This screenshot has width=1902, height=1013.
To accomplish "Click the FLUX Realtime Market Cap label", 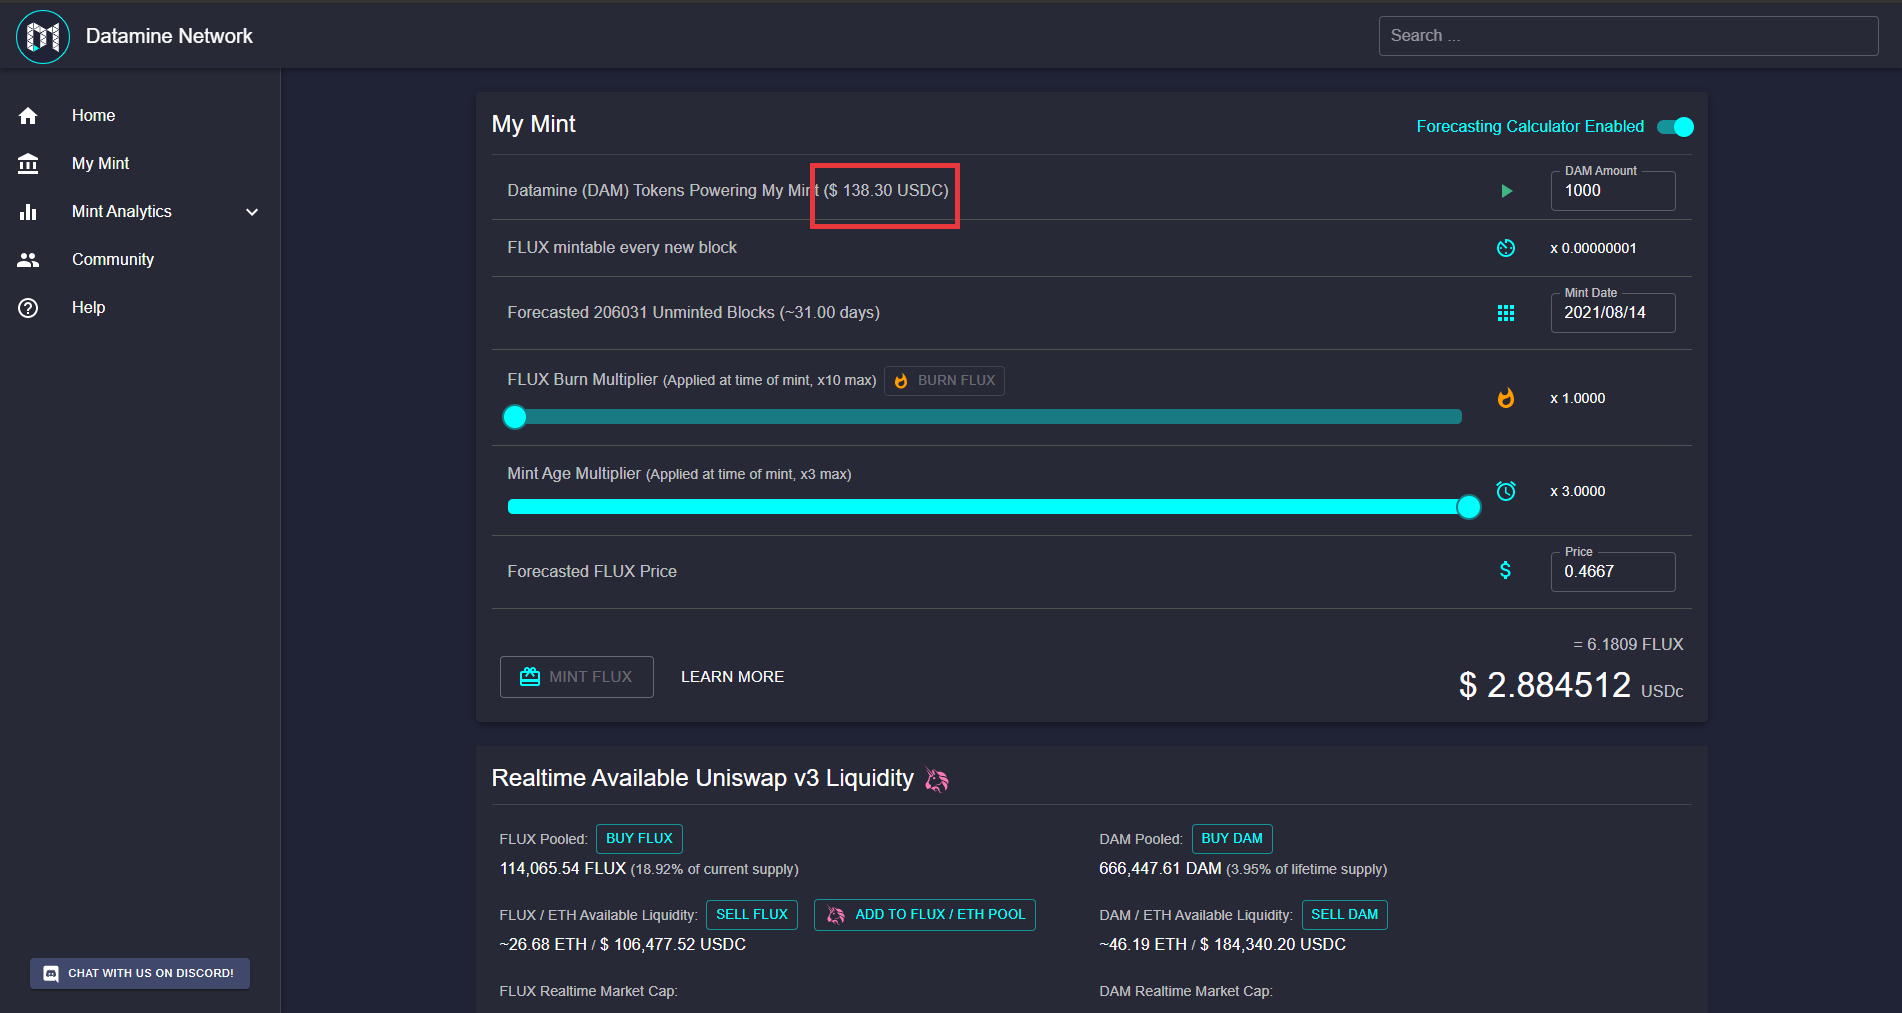I will pyautogui.click(x=588, y=992).
